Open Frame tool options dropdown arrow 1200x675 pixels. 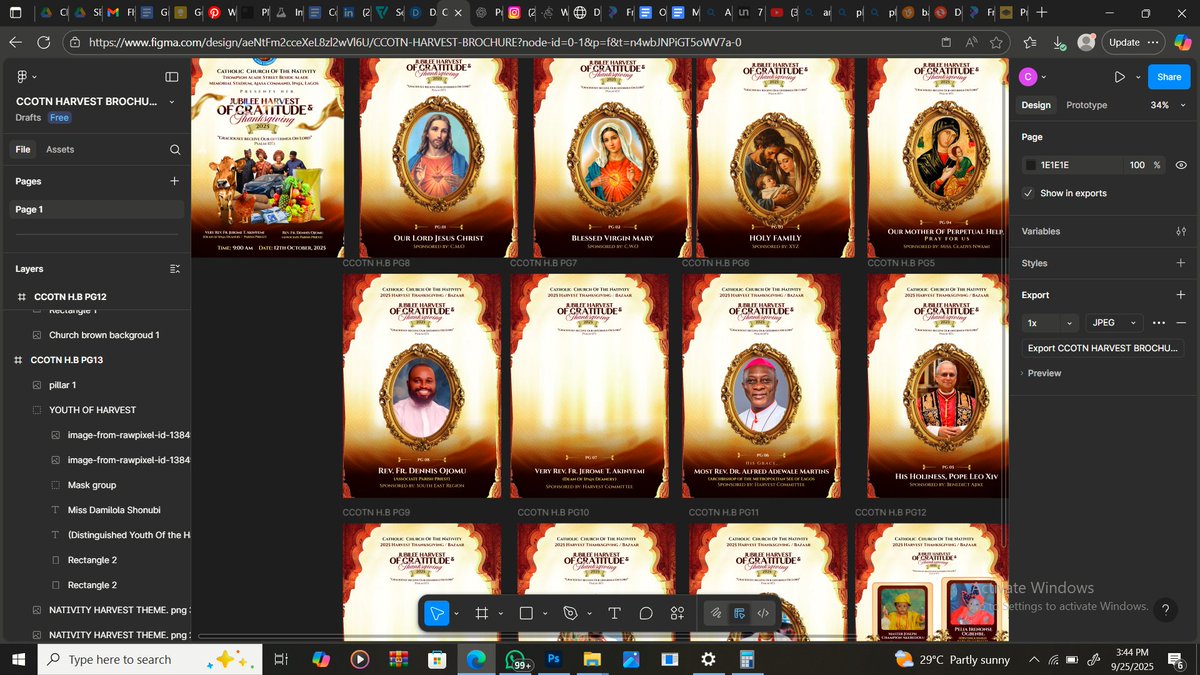click(501, 614)
